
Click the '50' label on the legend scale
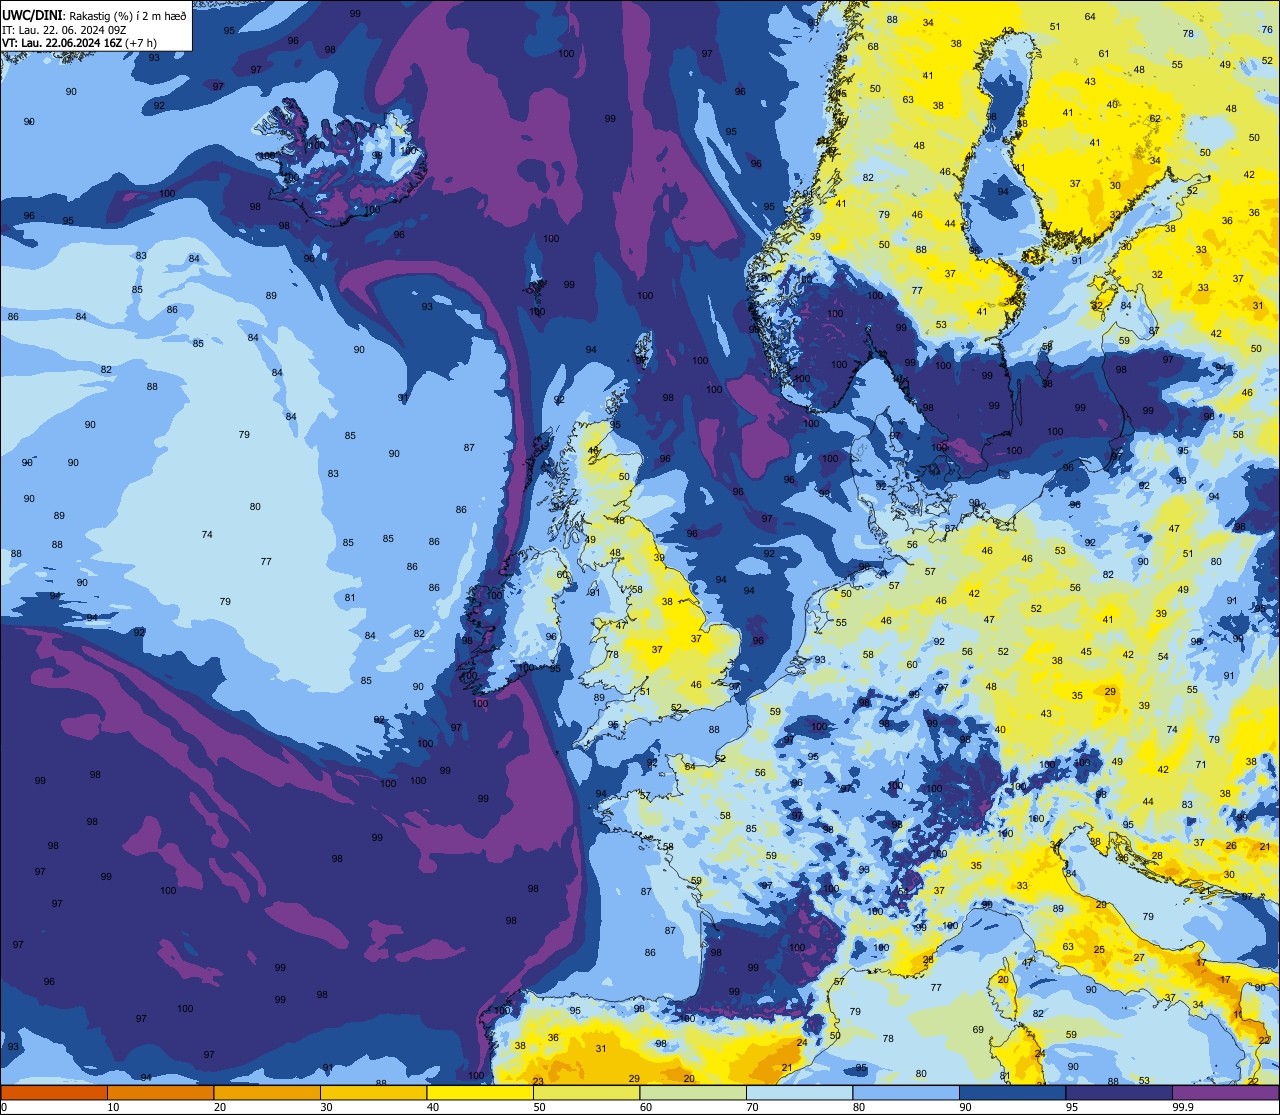point(539,1107)
